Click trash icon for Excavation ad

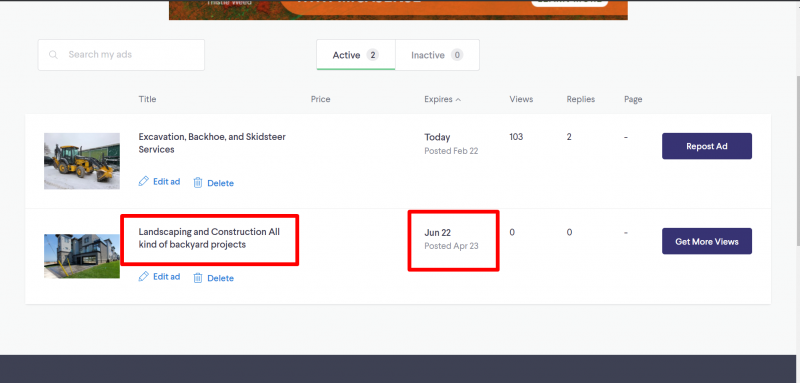[x=198, y=183]
